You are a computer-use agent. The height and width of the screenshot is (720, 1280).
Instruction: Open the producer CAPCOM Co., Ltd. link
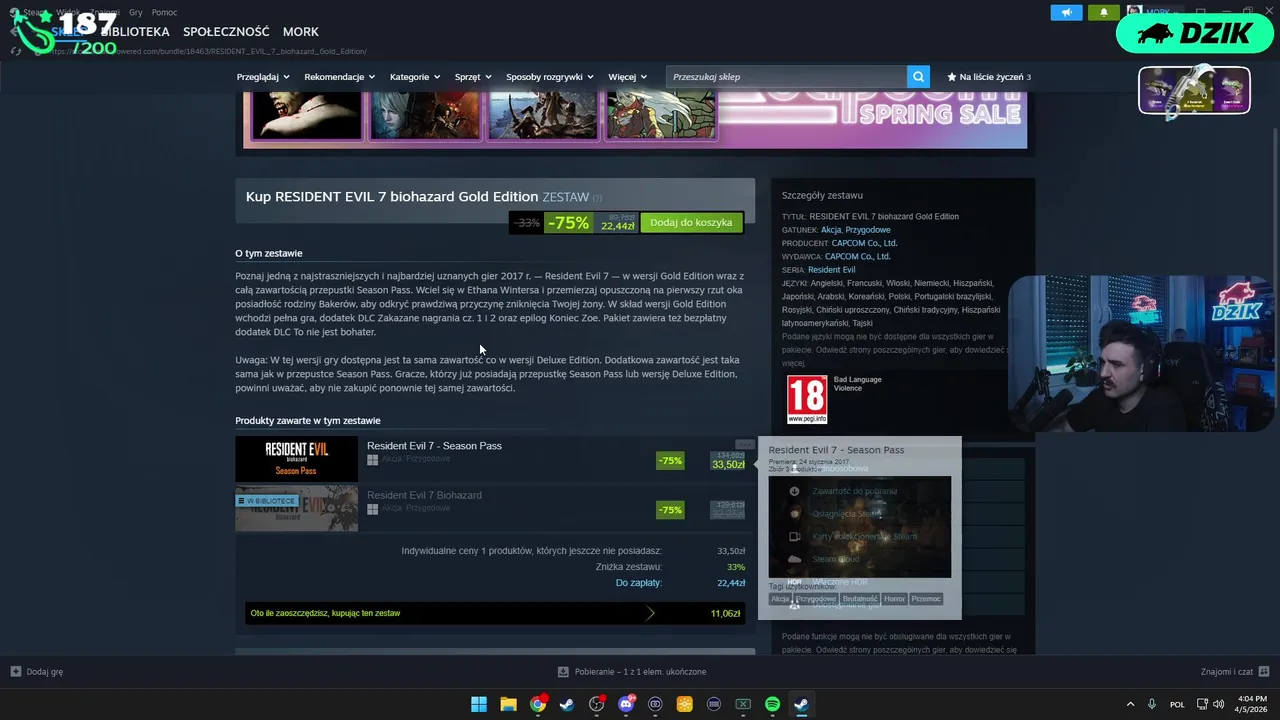pyautogui.click(x=864, y=243)
